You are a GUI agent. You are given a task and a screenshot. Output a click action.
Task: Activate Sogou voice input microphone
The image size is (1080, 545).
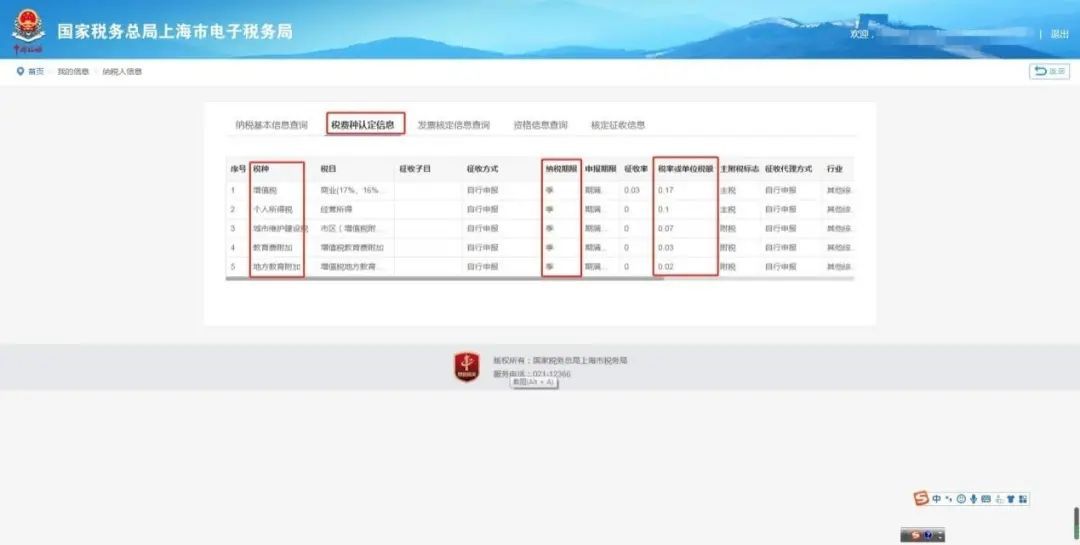tap(973, 498)
